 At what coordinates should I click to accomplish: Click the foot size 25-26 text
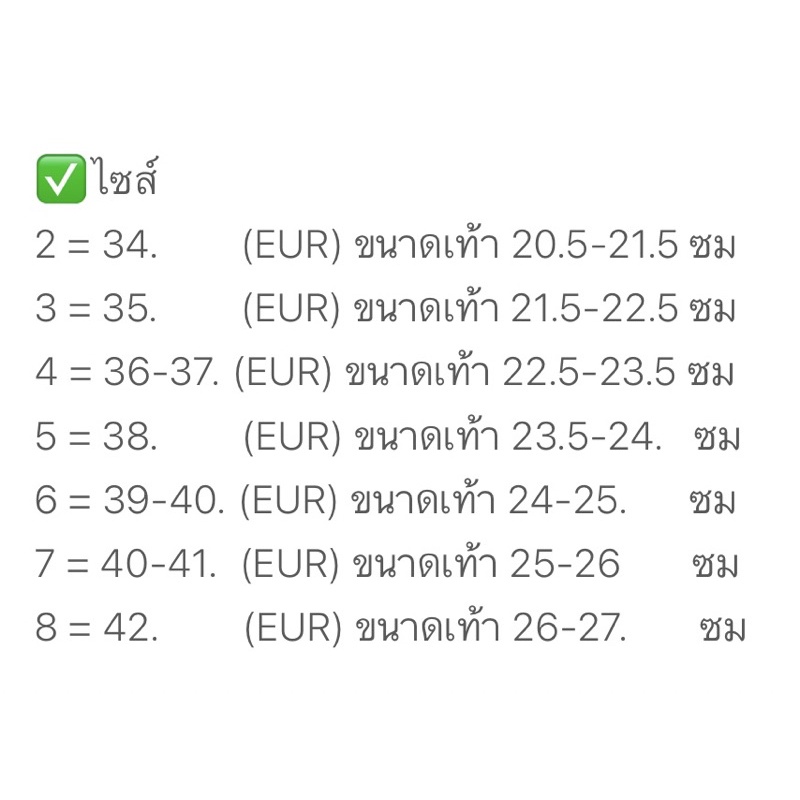click(x=565, y=565)
